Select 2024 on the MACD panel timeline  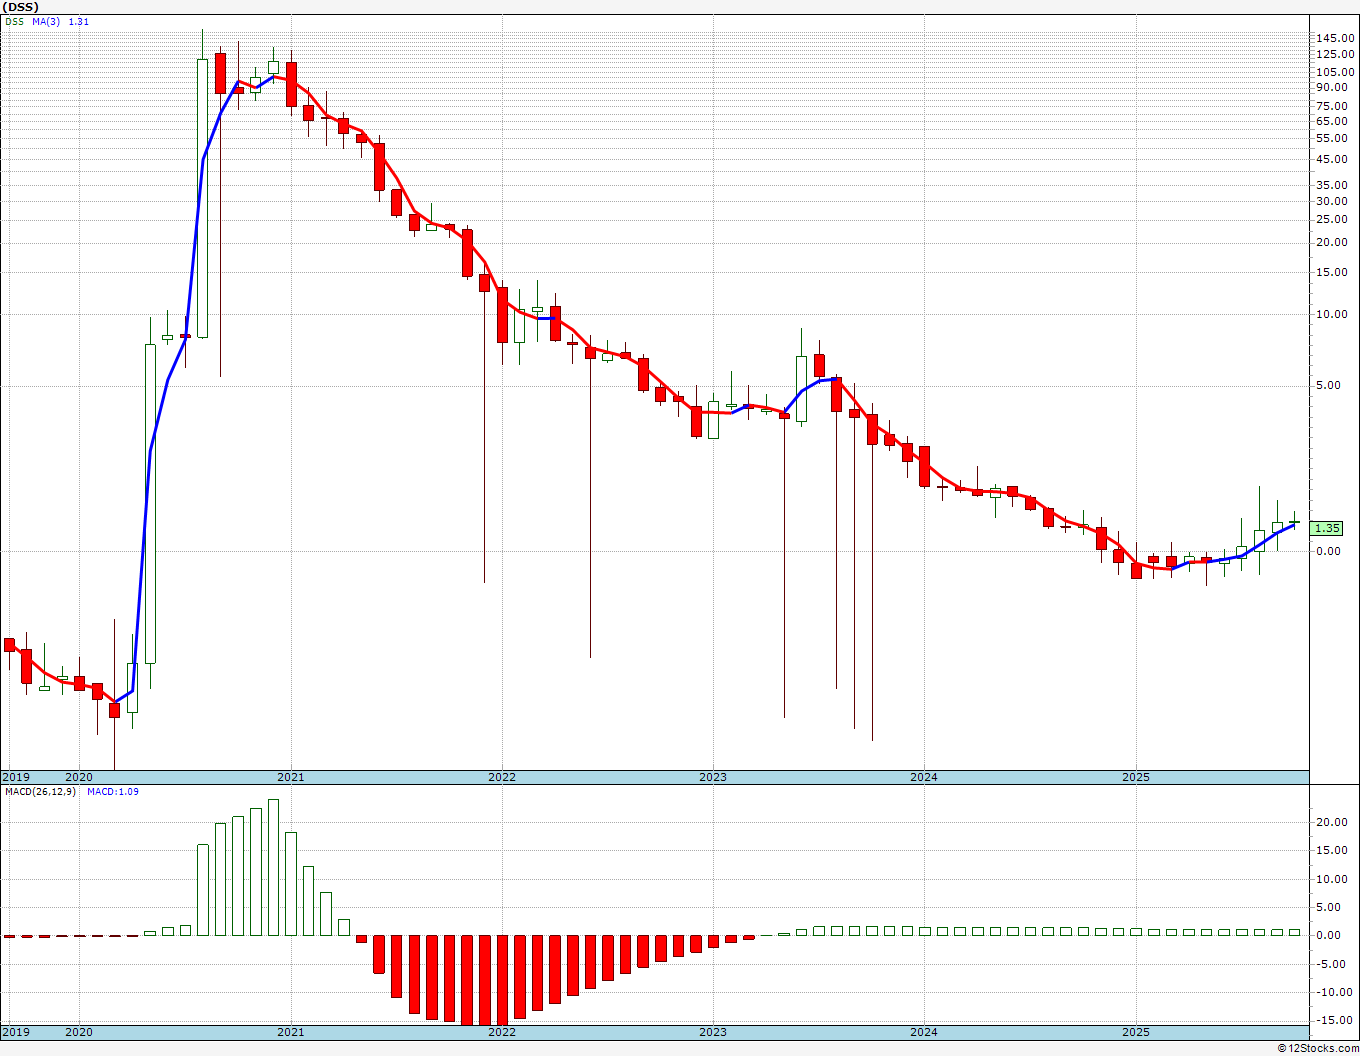(924, 1032)
